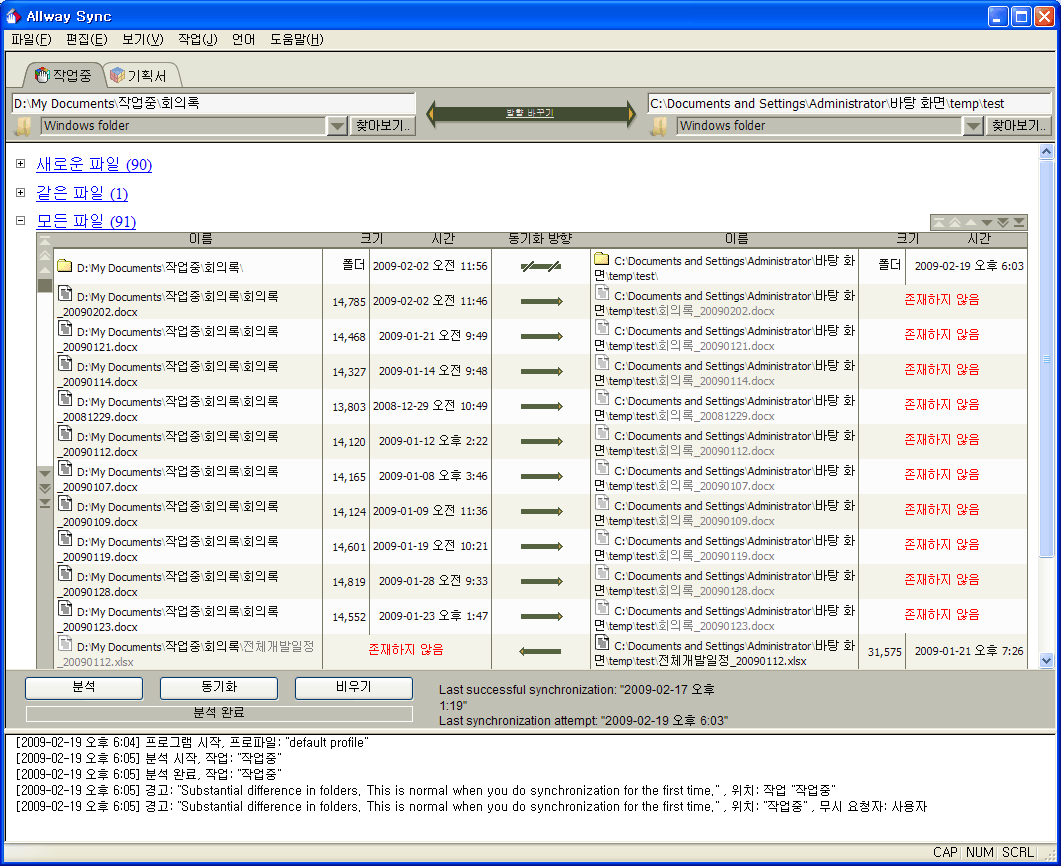
Task: Click the main scrollbar's down arrow
Action: point(1046,660)
